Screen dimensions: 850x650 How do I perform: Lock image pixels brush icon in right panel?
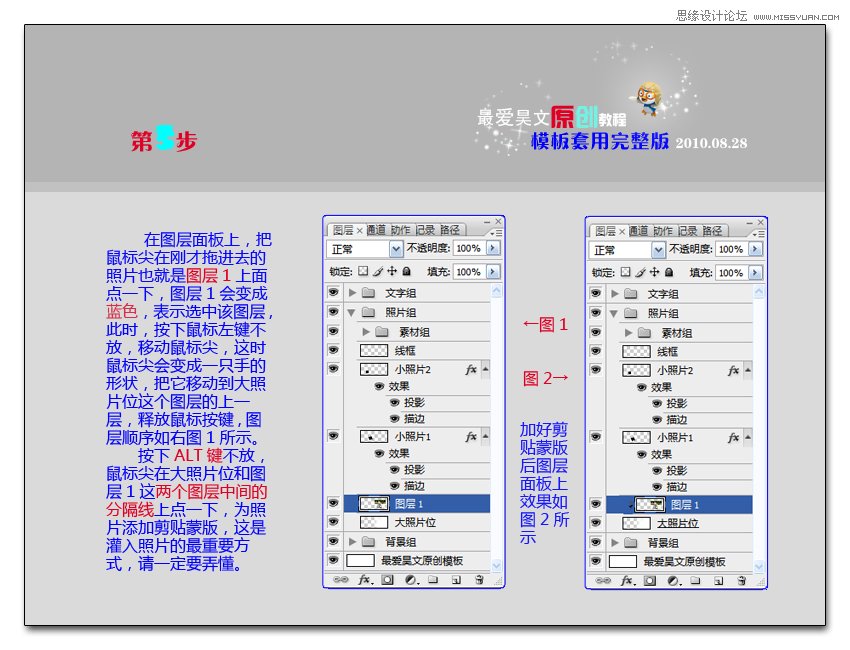640,272
